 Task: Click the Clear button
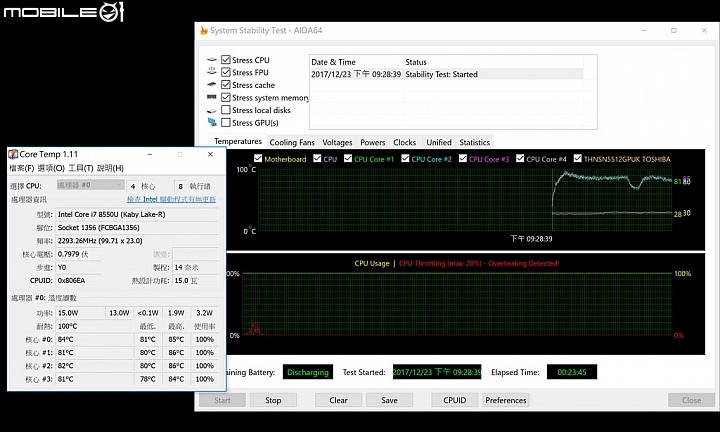coord(338,400)
